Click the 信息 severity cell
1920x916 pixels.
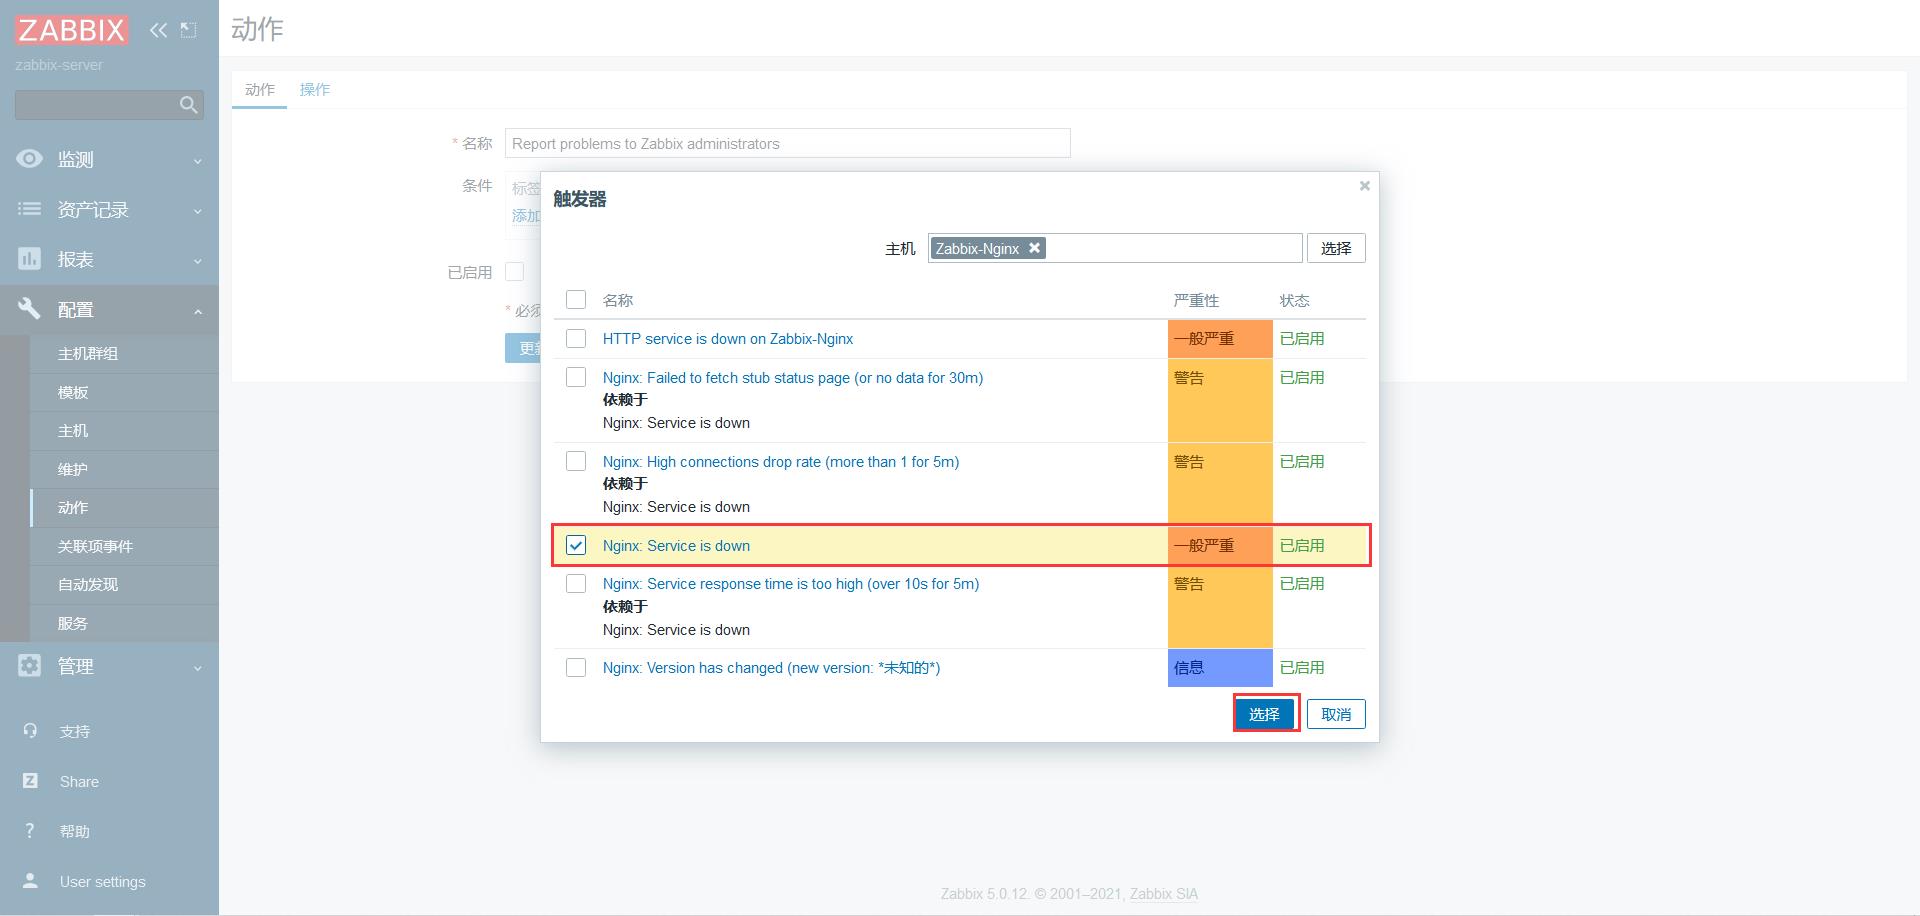tap(1220, 668)
